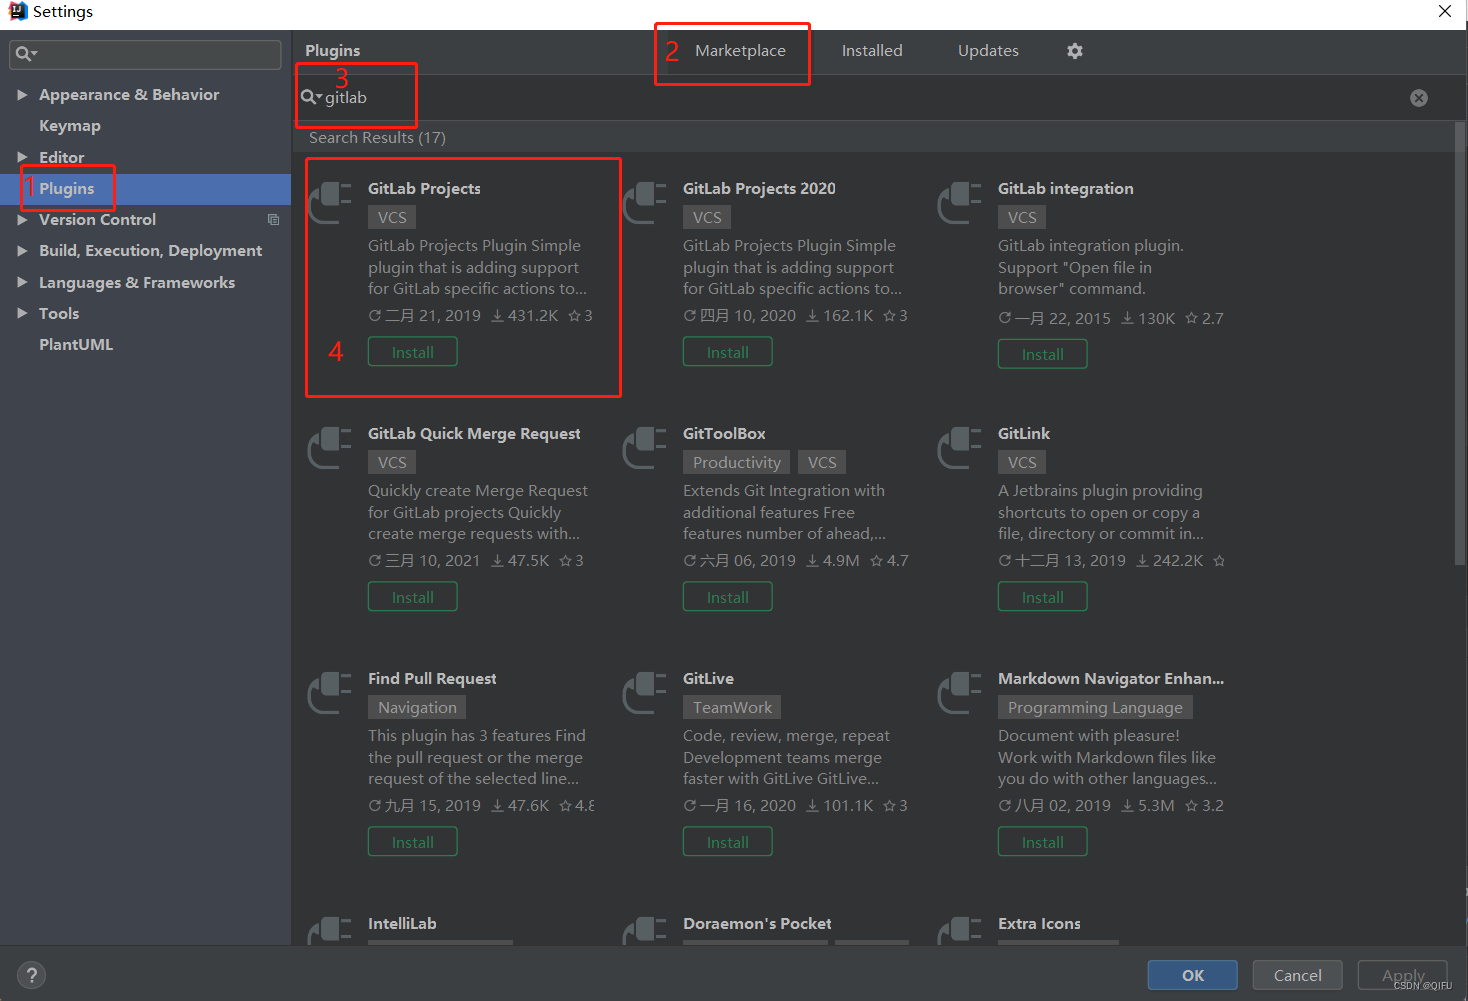Install the GitLab Projects 2020 plugin
This screenshot has width=1468, height=1001.
[728, 352]
